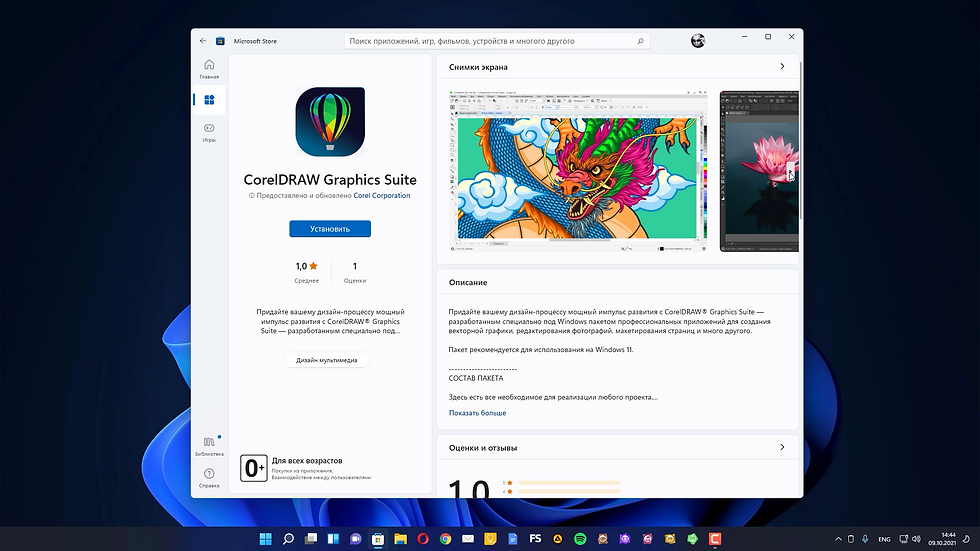Open the volume control in the system tray
The width and height of the screenshot is (980, 551).
click(x=916, y=539)
